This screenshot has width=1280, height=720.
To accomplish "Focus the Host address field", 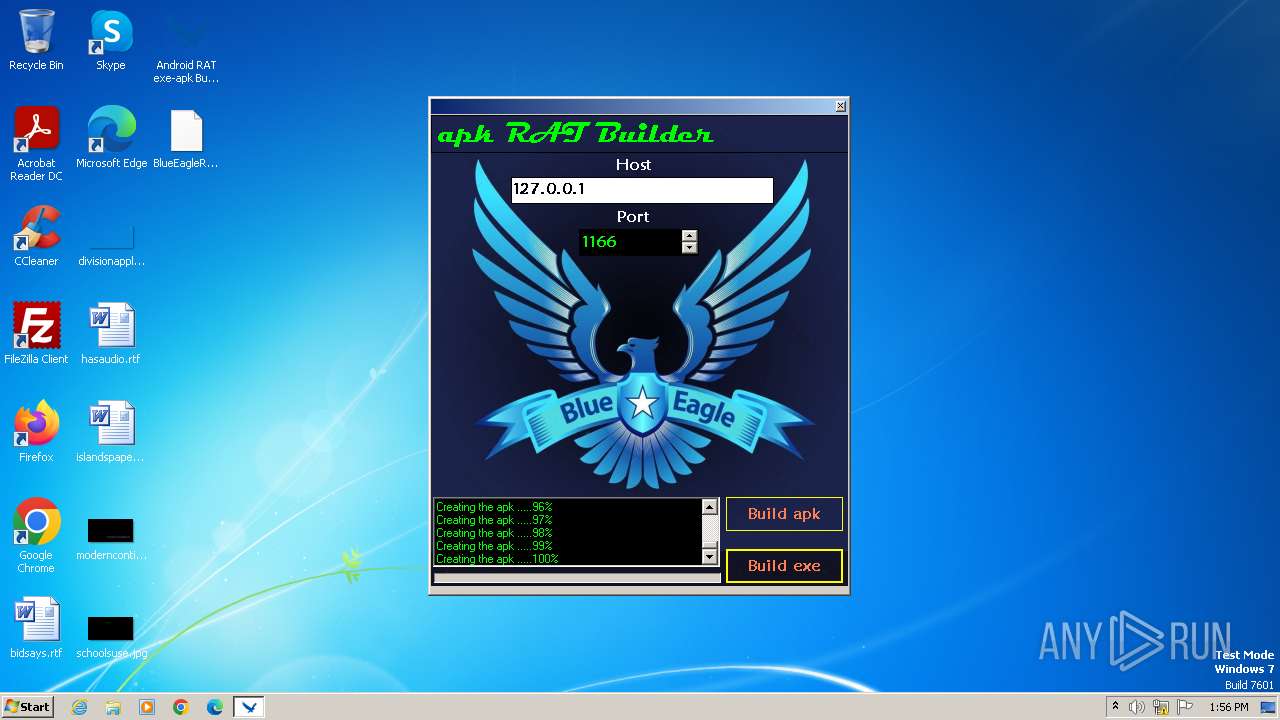I will click(x=642, y=189).
